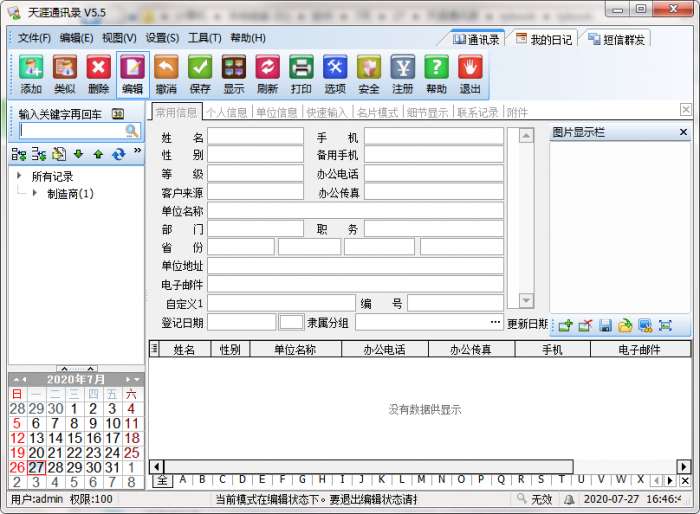Sort by the 单位名称 column header
Screen dimensions: 700x514
pyautogui.click(x=294, y=349)
